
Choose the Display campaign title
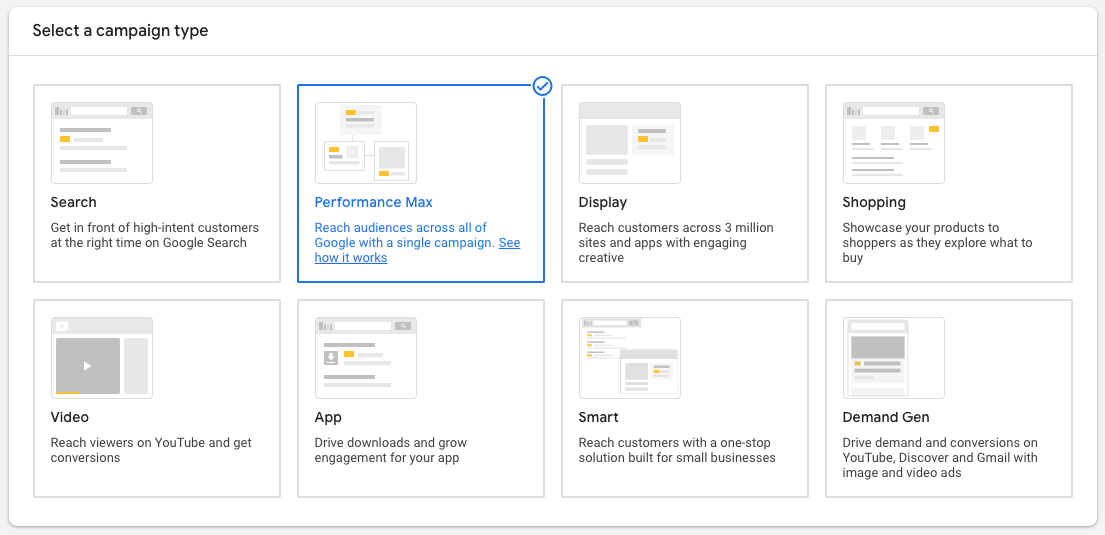[x=603, y=202]
